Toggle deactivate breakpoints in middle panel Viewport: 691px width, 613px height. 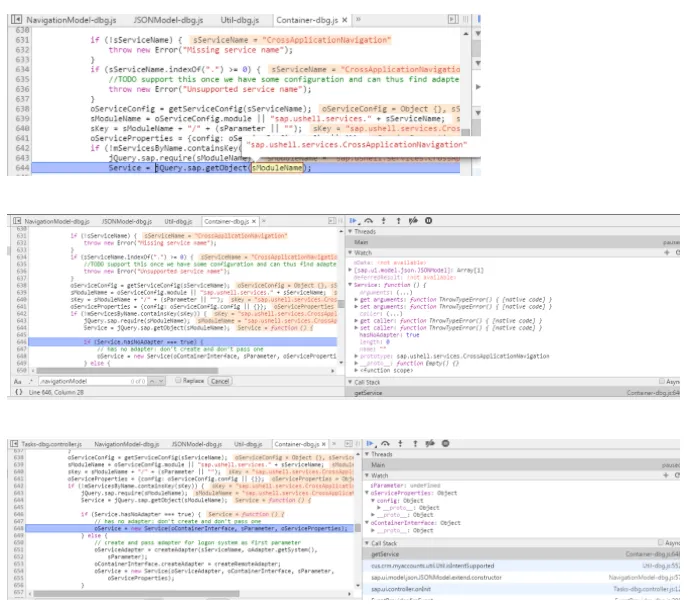(x=413, y=221)
